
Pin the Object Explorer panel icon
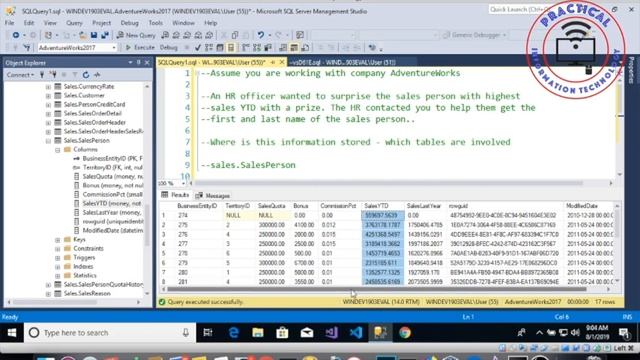pyautogui.click(x=138, y=62)
